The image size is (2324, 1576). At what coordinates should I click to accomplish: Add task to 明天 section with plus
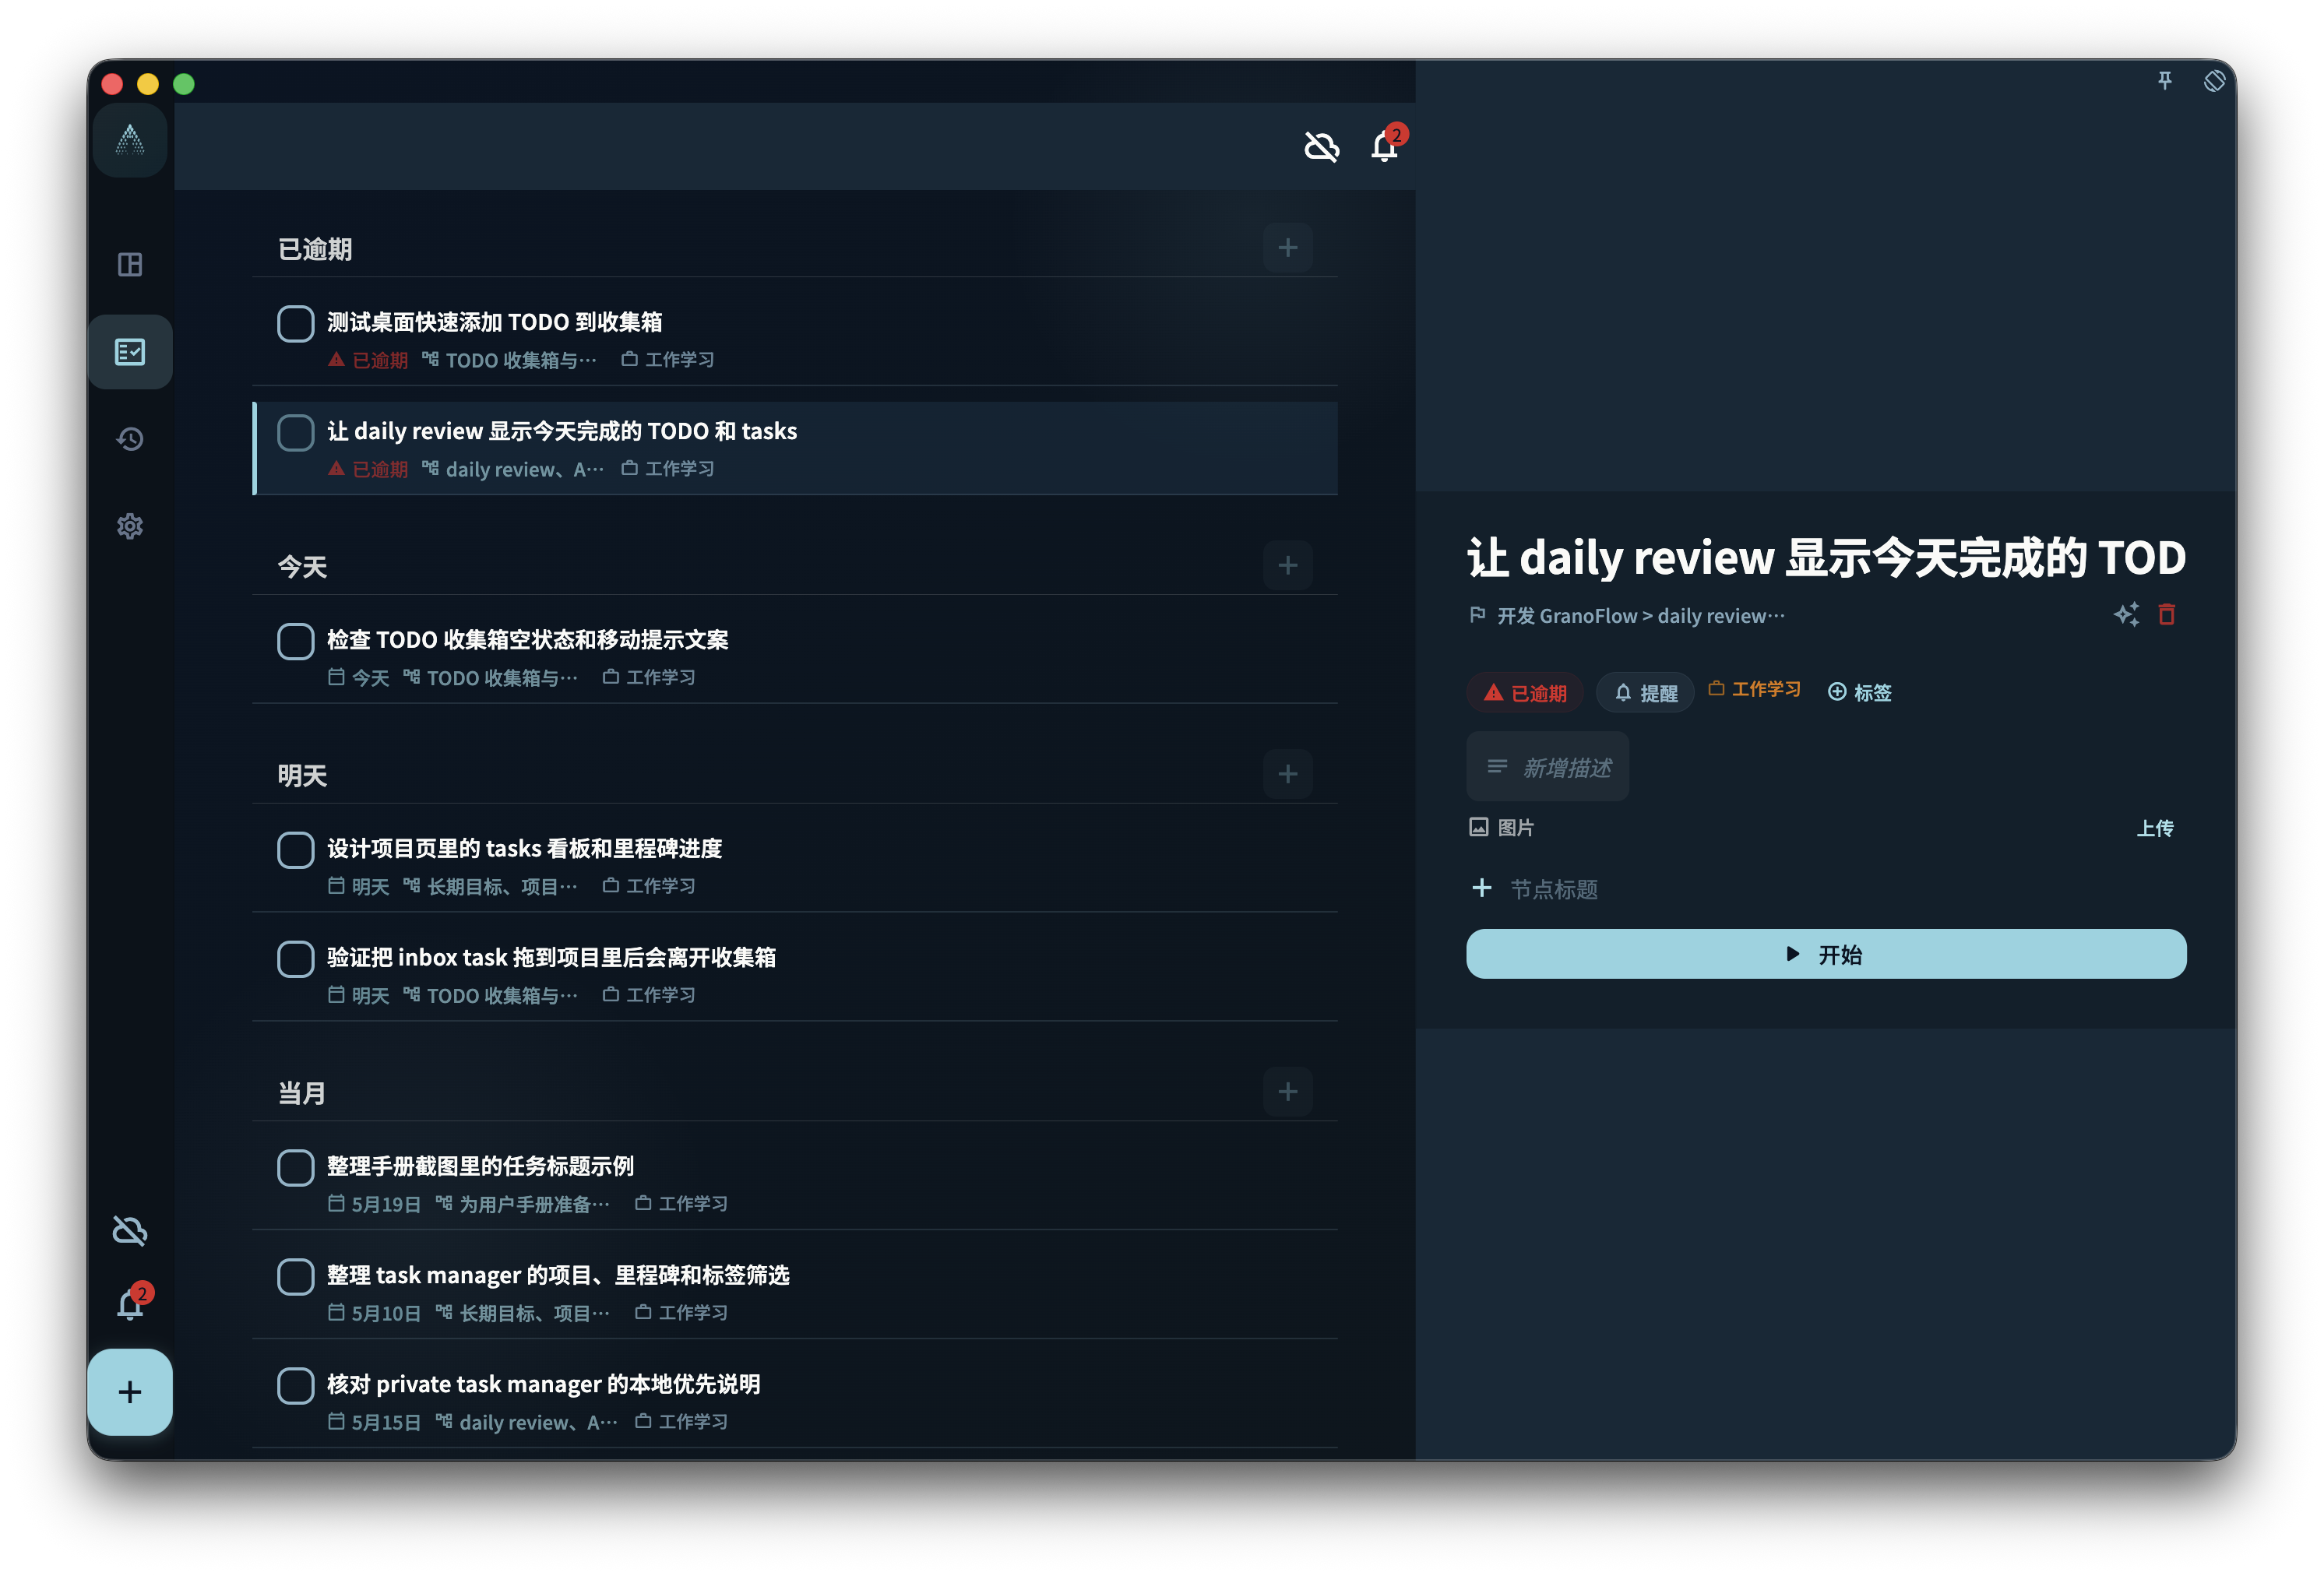click(1287, 774)
